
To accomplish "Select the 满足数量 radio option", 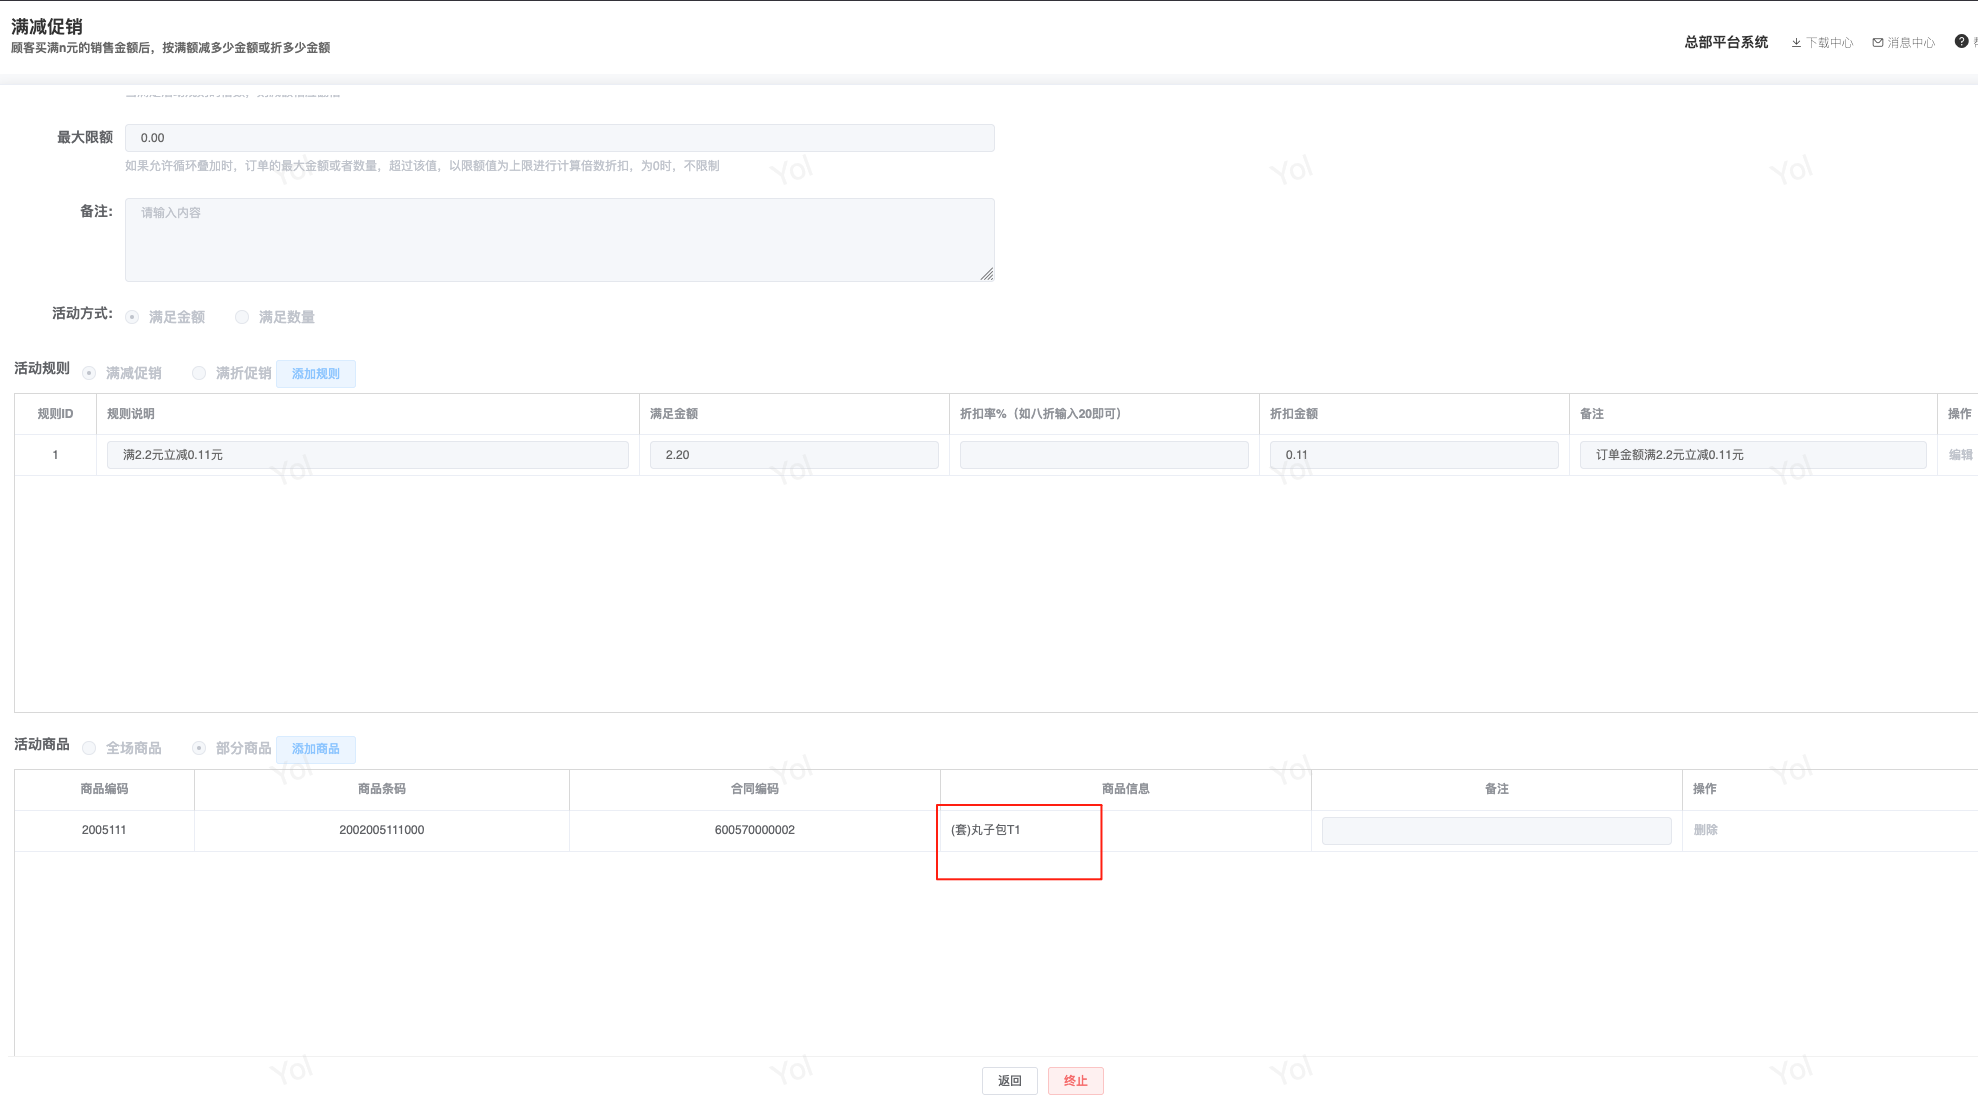I will (x=242, y=317).
